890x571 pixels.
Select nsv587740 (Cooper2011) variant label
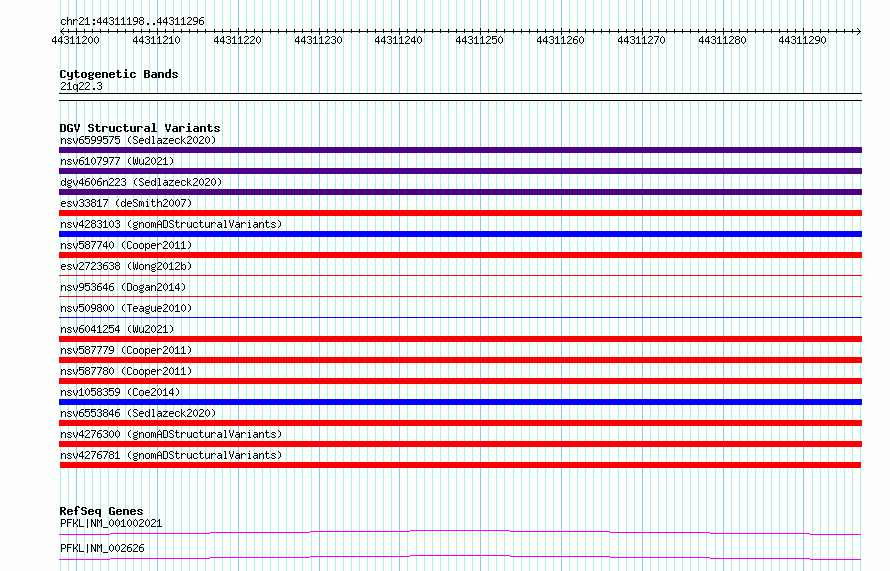click(x=126, y=245)
